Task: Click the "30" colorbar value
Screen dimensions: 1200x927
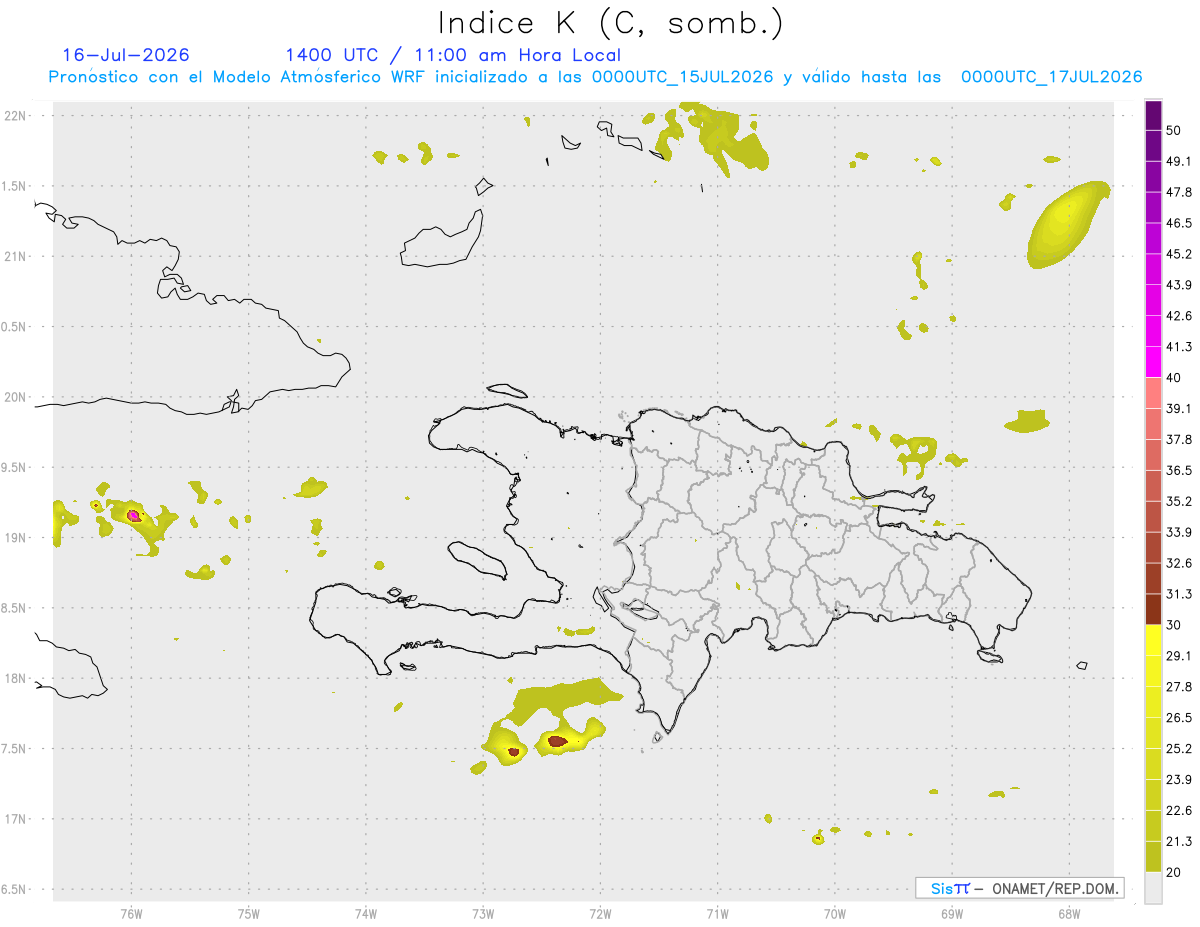Action: (x=1174, y=625)
